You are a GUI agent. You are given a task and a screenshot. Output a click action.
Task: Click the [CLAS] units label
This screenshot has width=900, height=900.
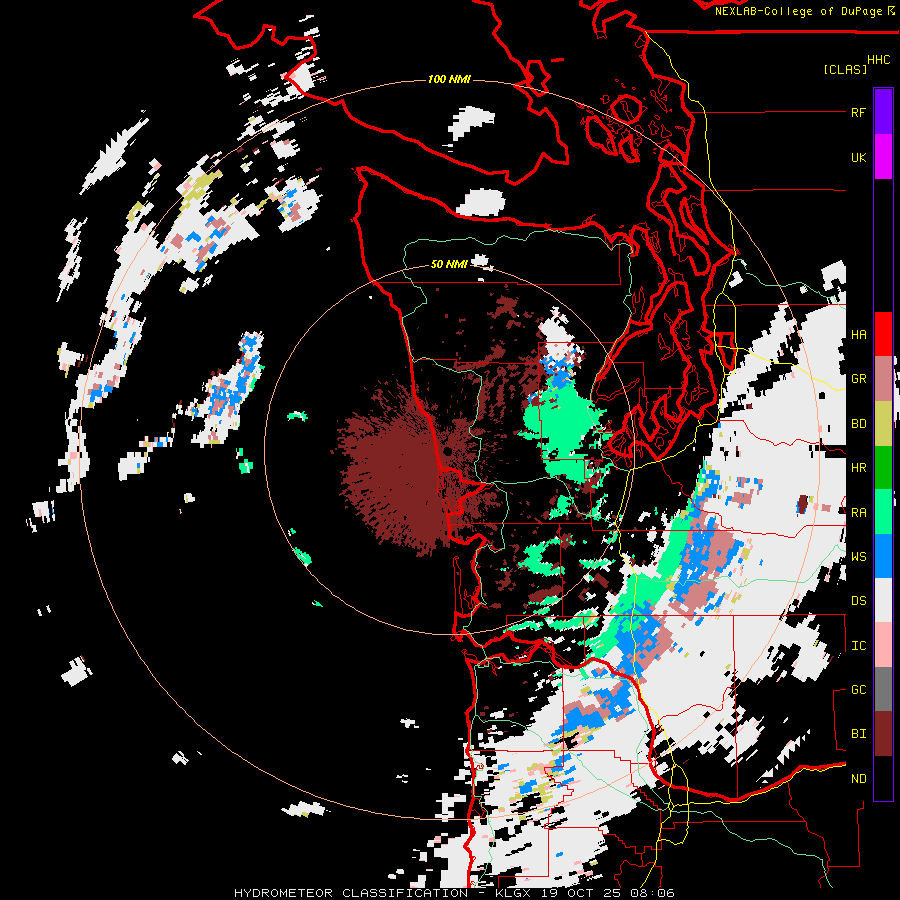[x=844, y=69]
